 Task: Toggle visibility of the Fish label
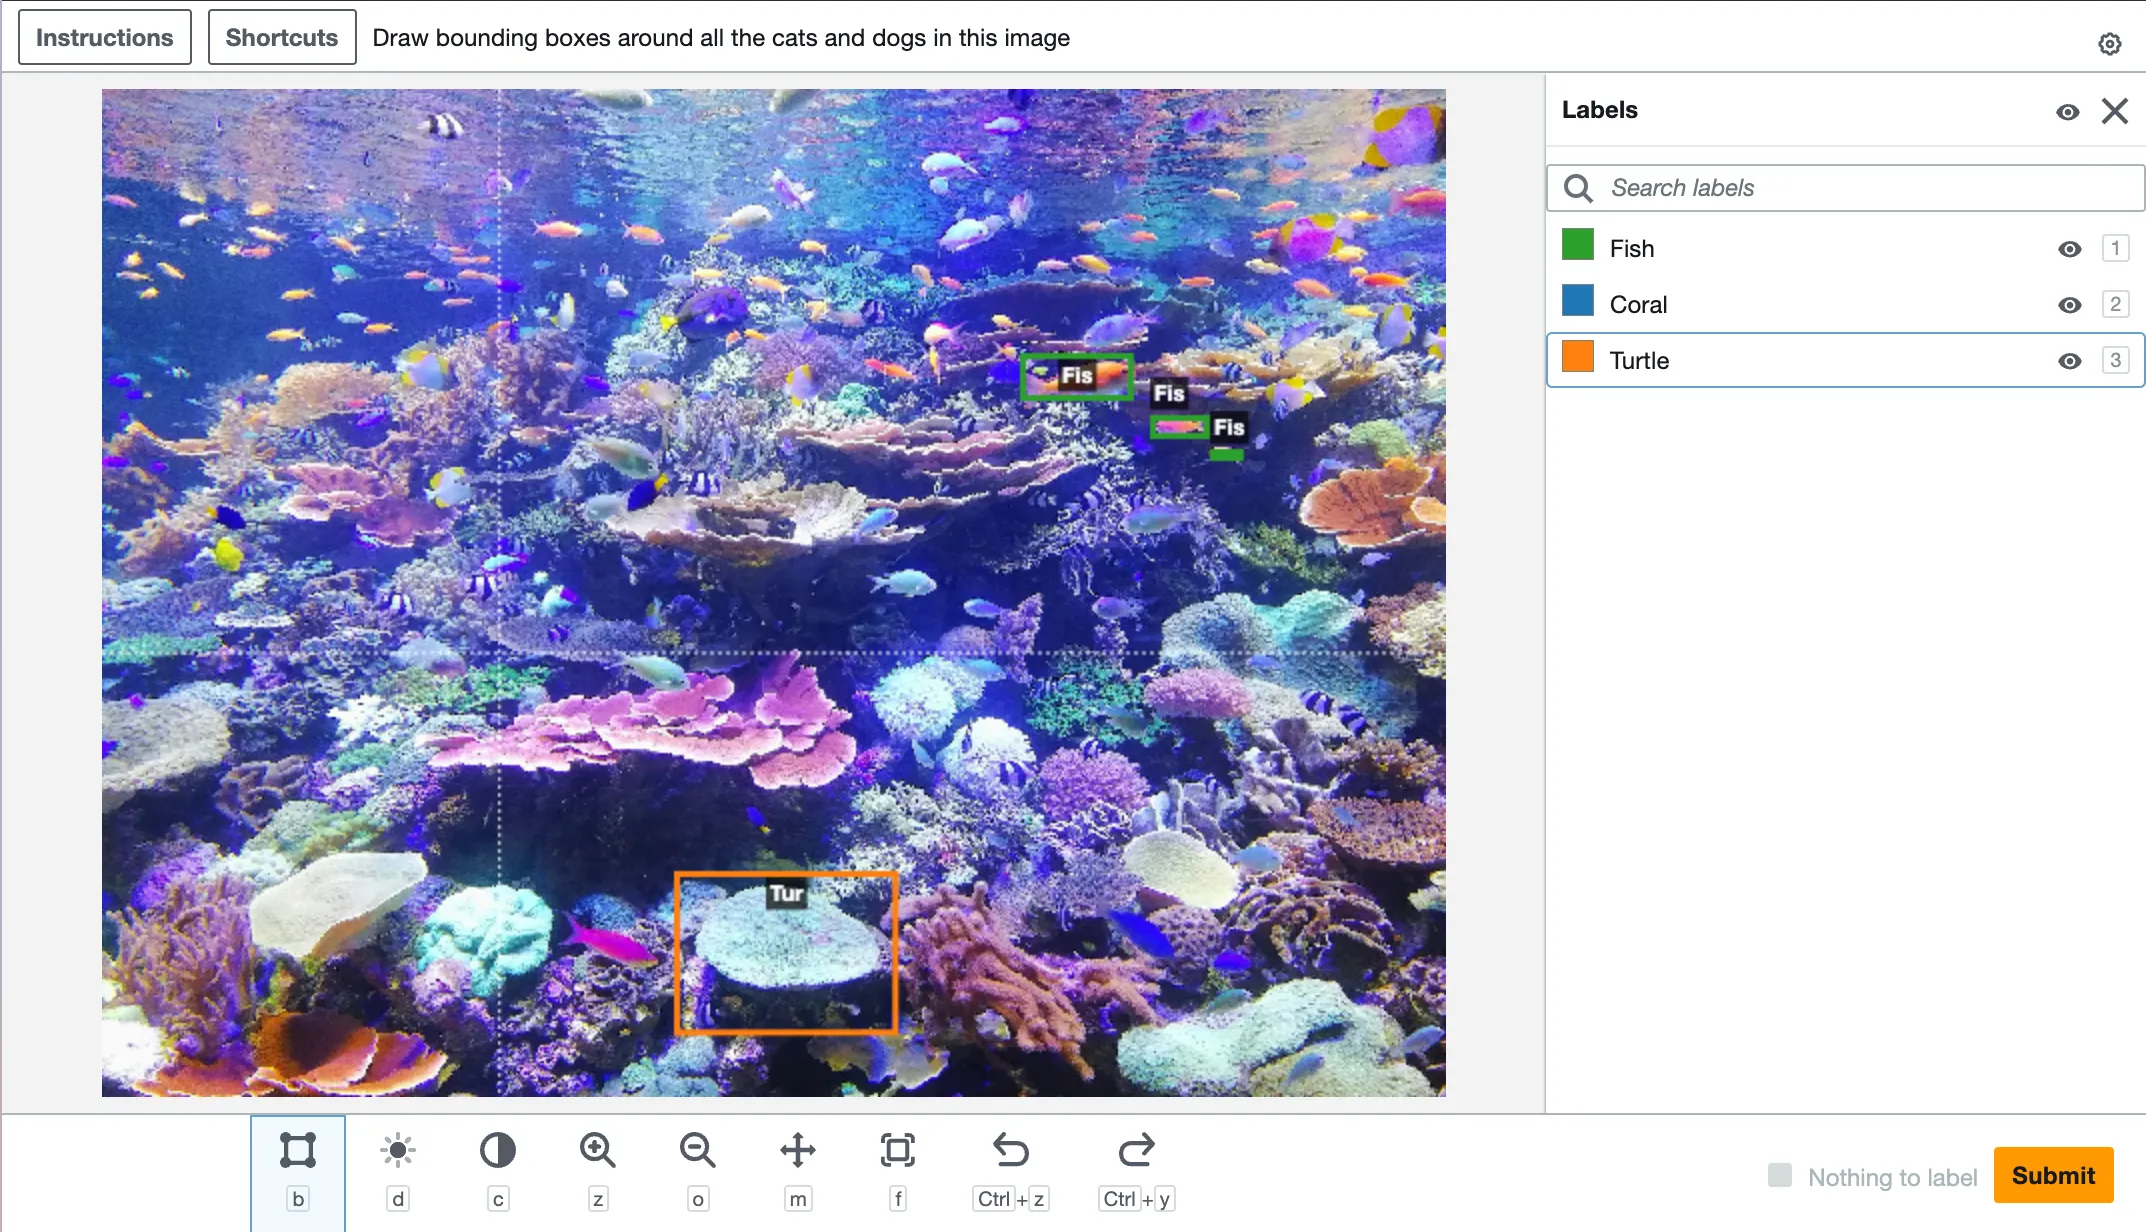point(2070,249)
